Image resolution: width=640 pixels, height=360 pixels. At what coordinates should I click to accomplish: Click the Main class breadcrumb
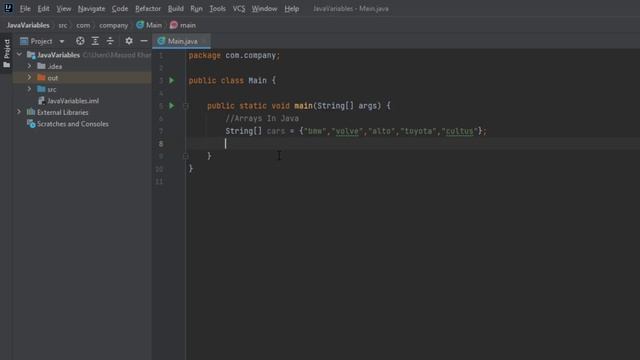pyautogui.click(x=149, y=25)
